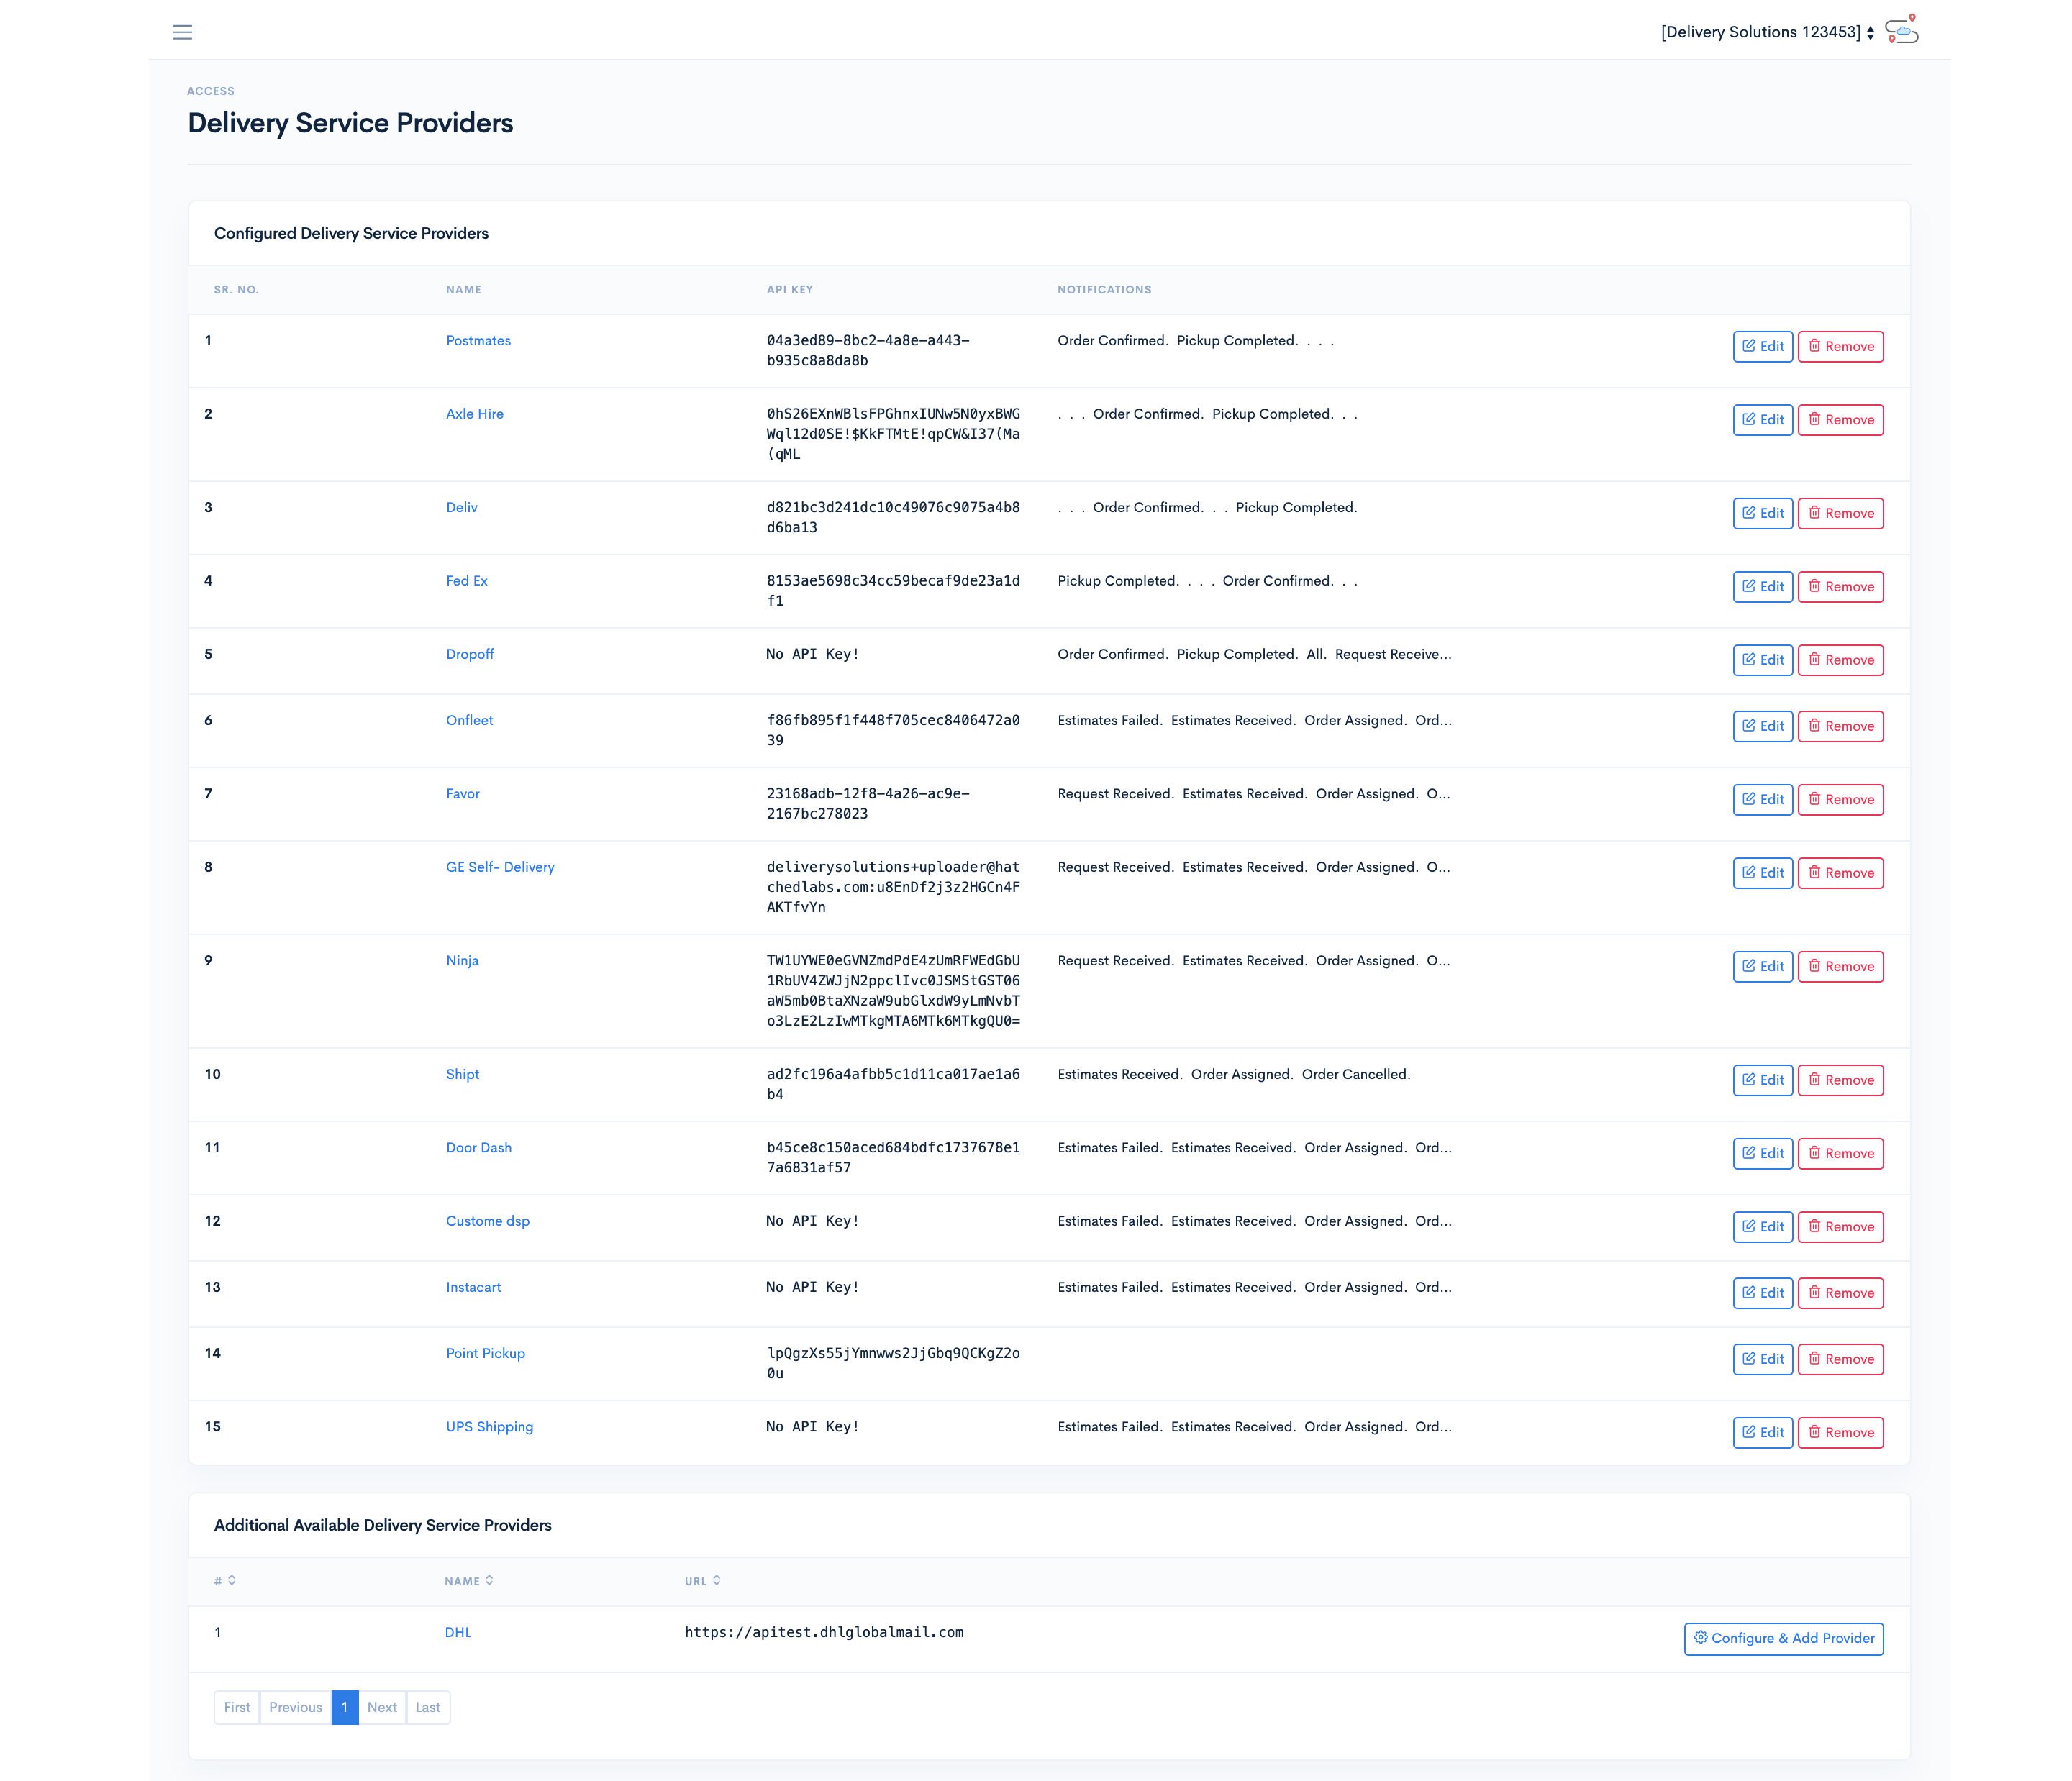Open the Axle Hire link
The width and height of the screenshot is (2072, 1781).
click(474, 414)
